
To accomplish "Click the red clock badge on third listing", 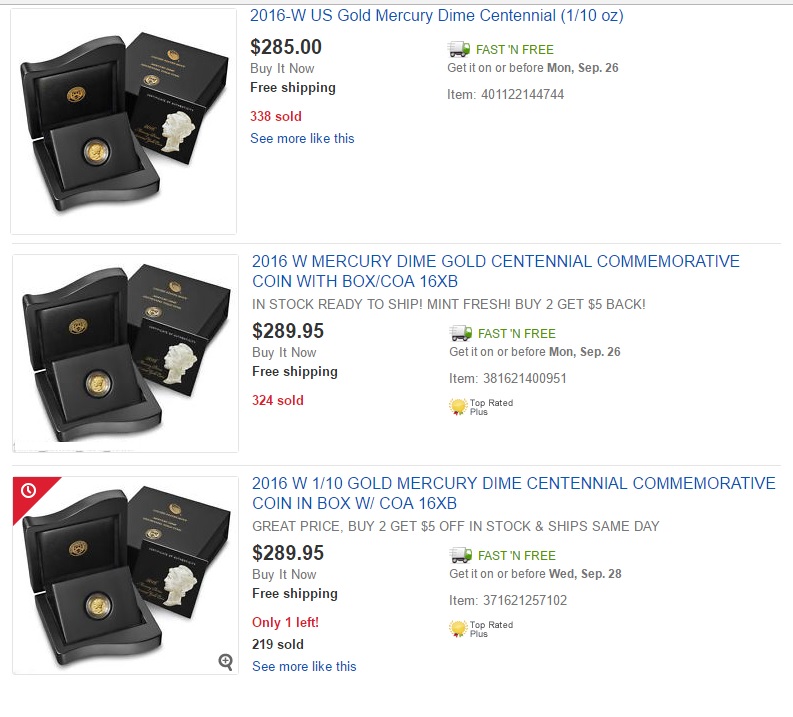I will pyautogui.click(x=28, y=491).
